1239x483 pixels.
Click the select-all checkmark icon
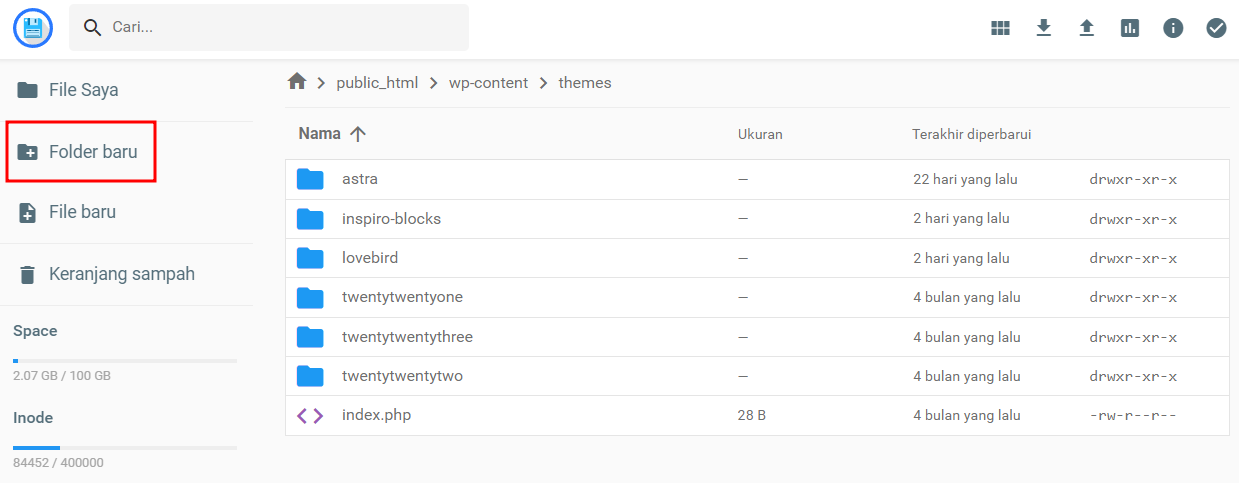(x=1216, y=28)
